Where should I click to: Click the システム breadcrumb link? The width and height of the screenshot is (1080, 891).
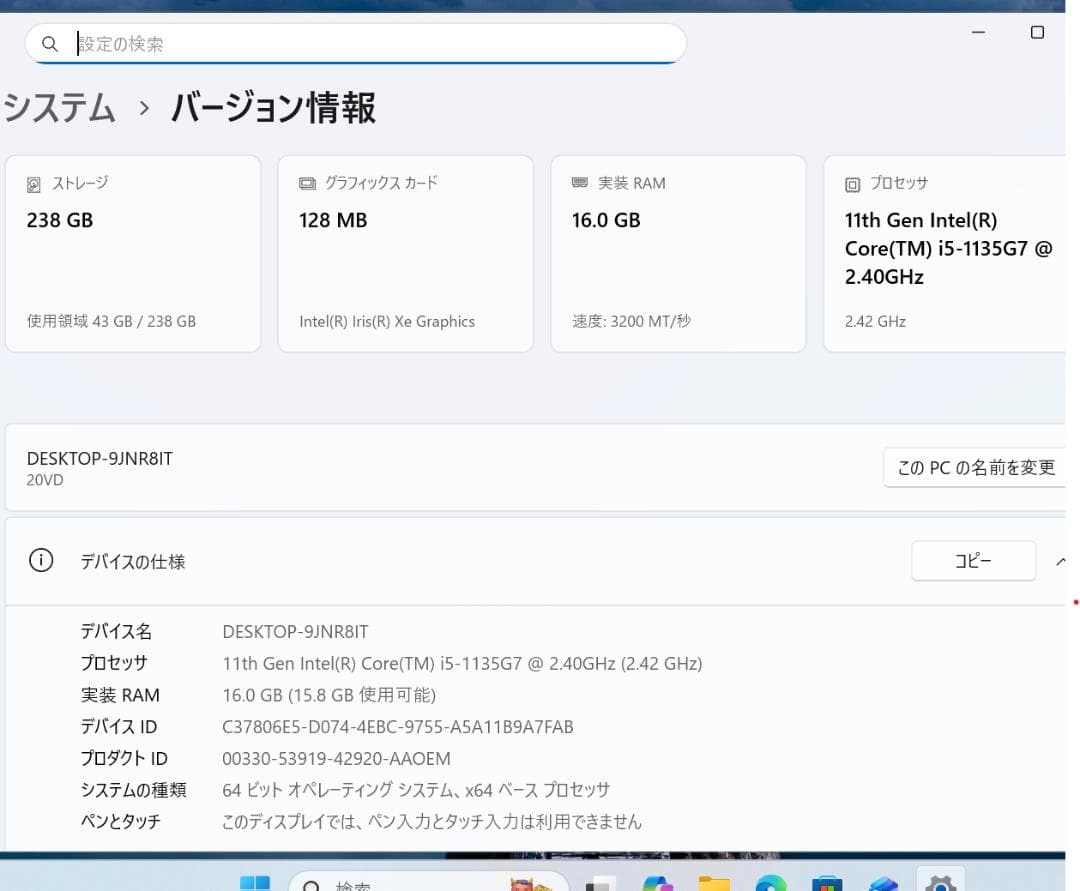point(60,108)
